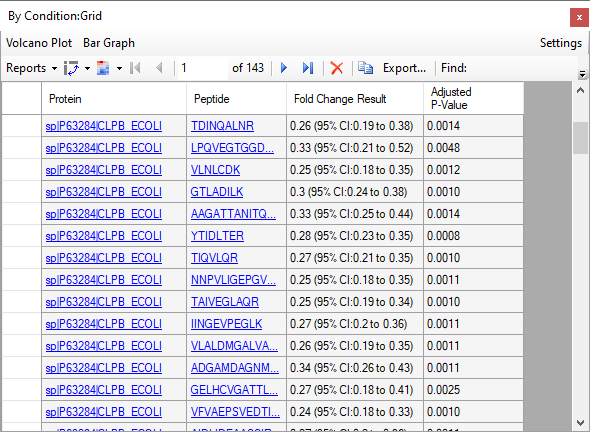Click the red X delete icon
The height and width of the screenshot is (432, 590).
pos(337,68)
